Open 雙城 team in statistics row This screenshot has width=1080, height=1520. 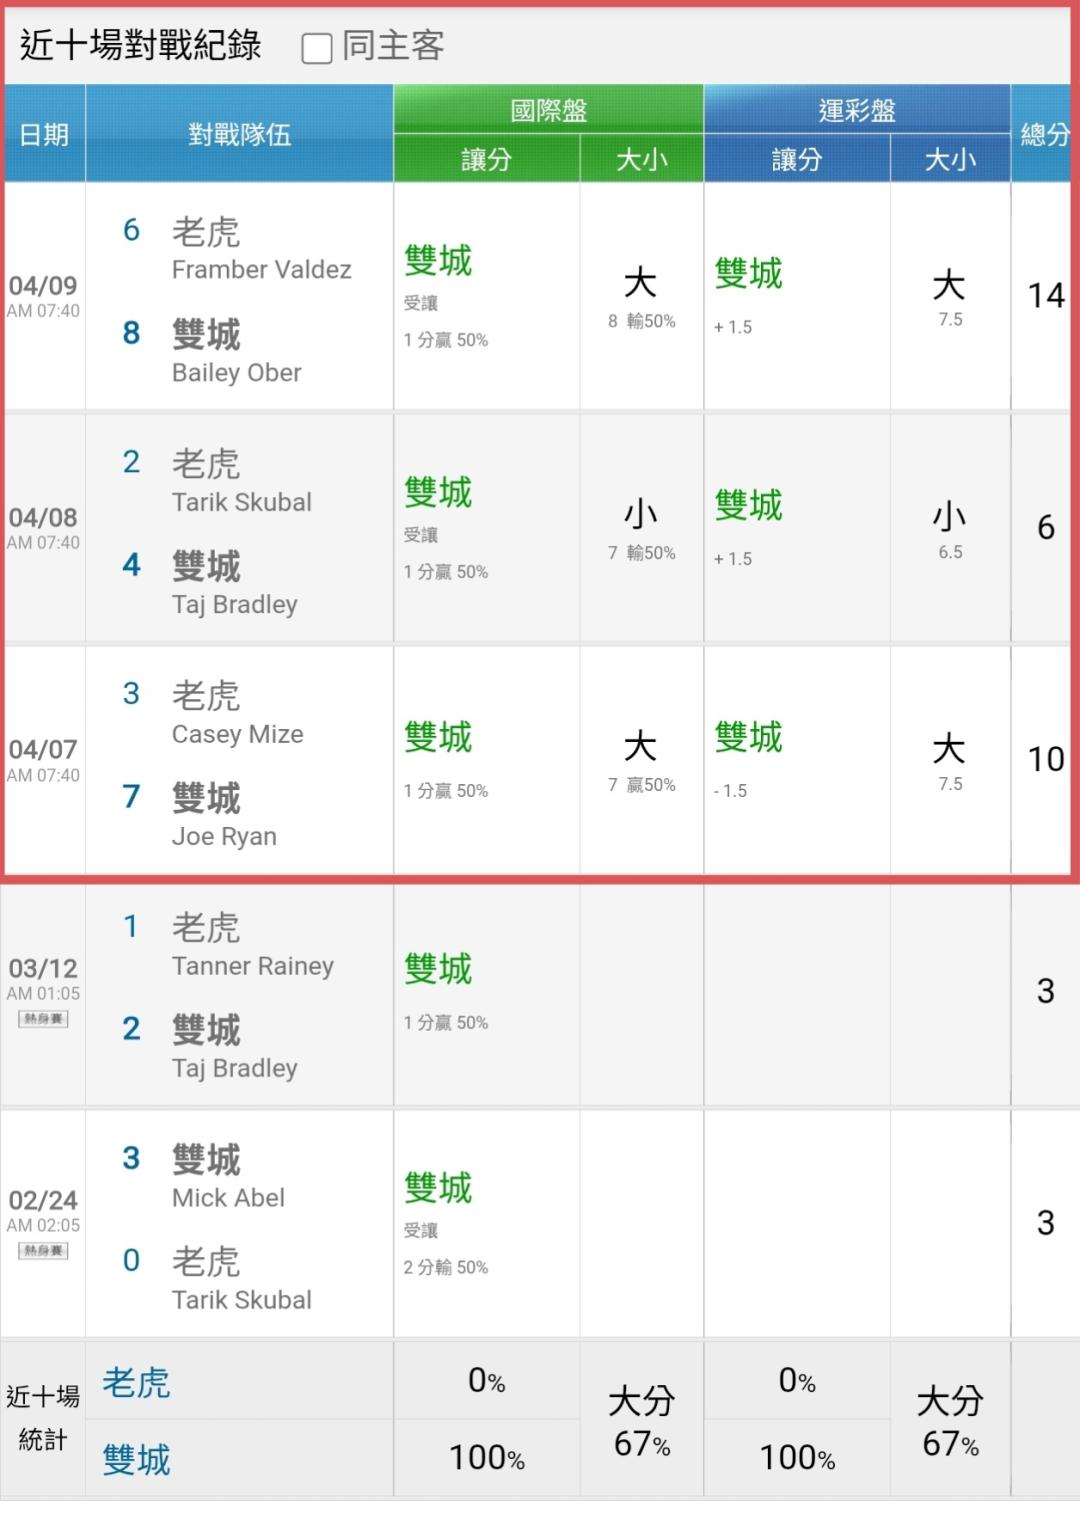pyautogui.click(x=137, y=1460)
